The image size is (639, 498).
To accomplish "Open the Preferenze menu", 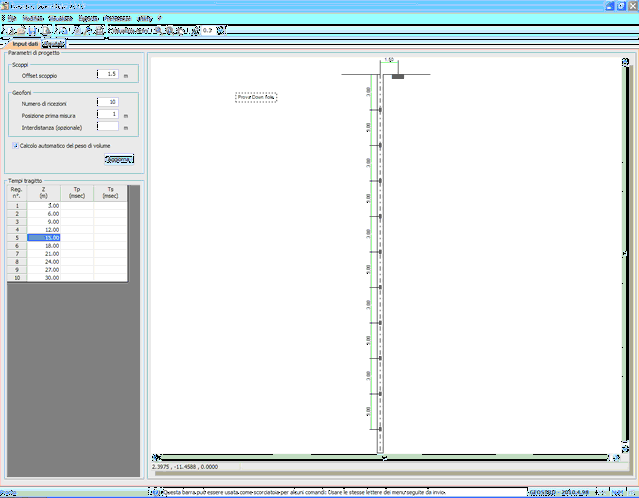I will point(117,18).
